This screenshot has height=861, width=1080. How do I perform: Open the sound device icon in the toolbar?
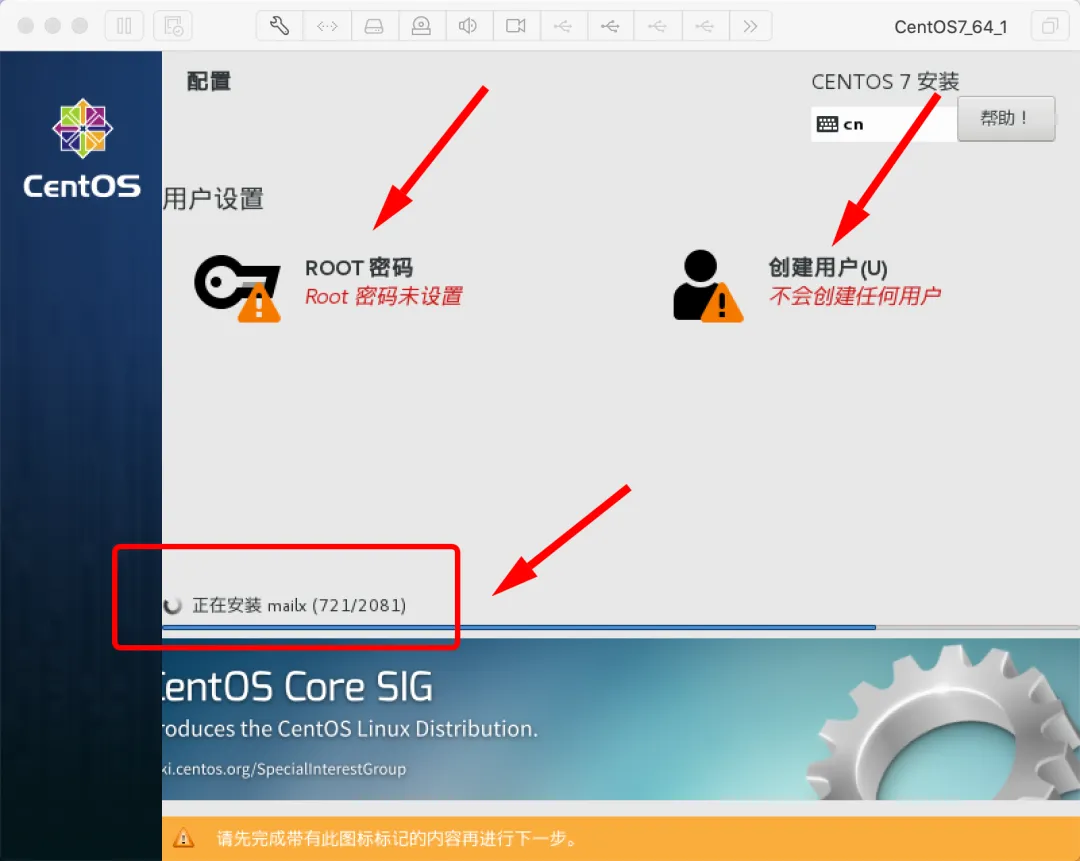pyautogui.click(x=468, y=25)
